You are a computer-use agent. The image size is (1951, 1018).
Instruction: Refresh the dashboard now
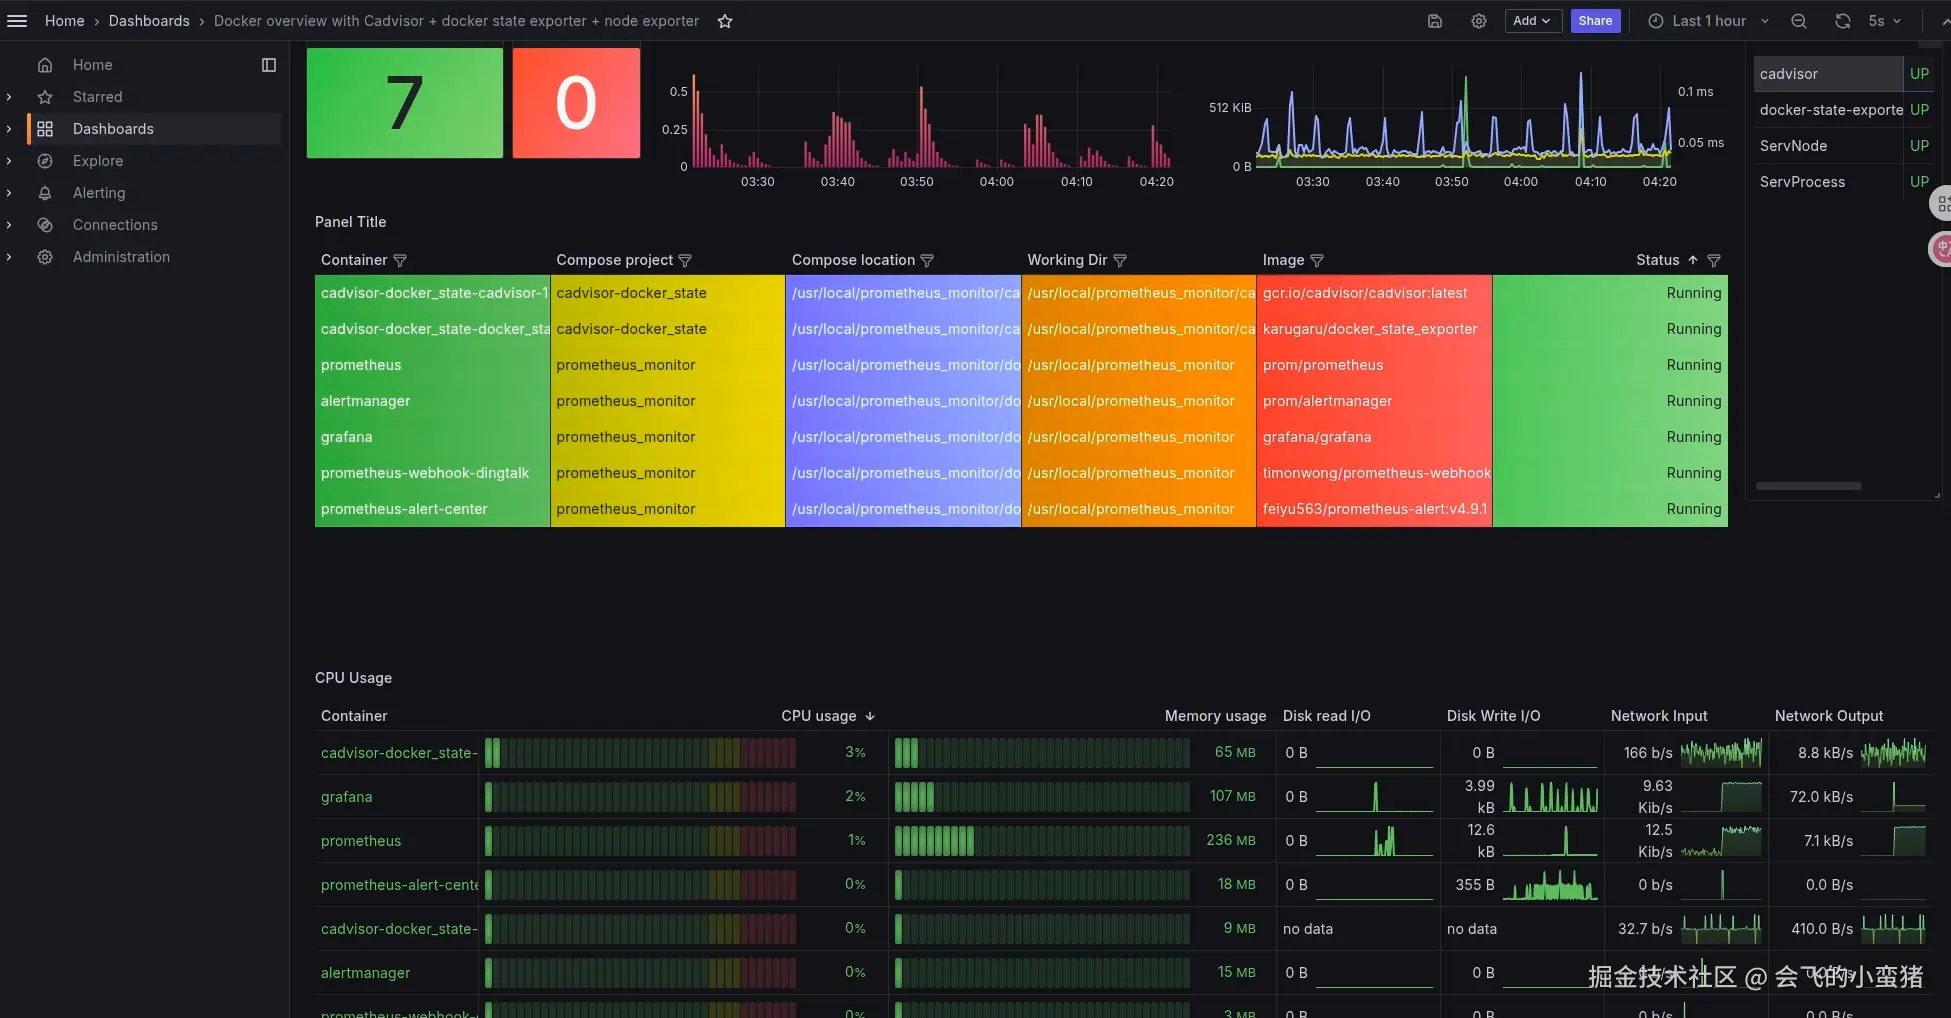tap(1842, 21)
